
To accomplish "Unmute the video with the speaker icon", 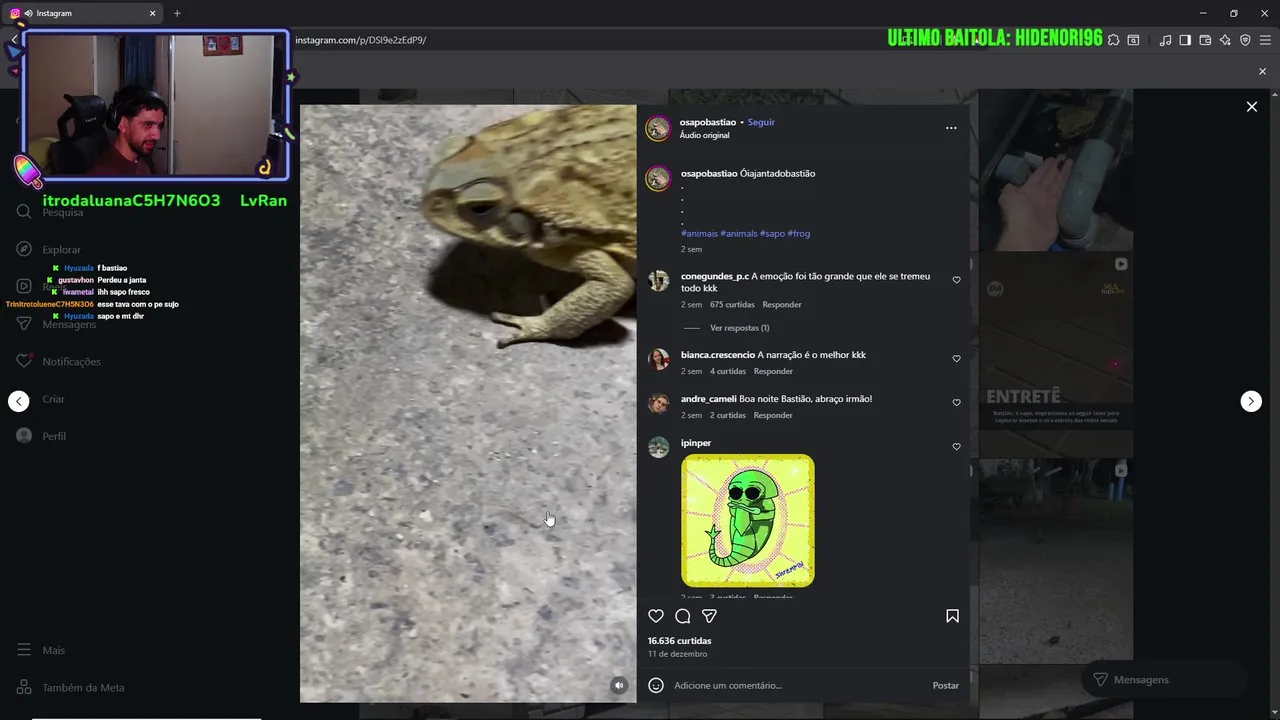I will click(x=619, y=685).
